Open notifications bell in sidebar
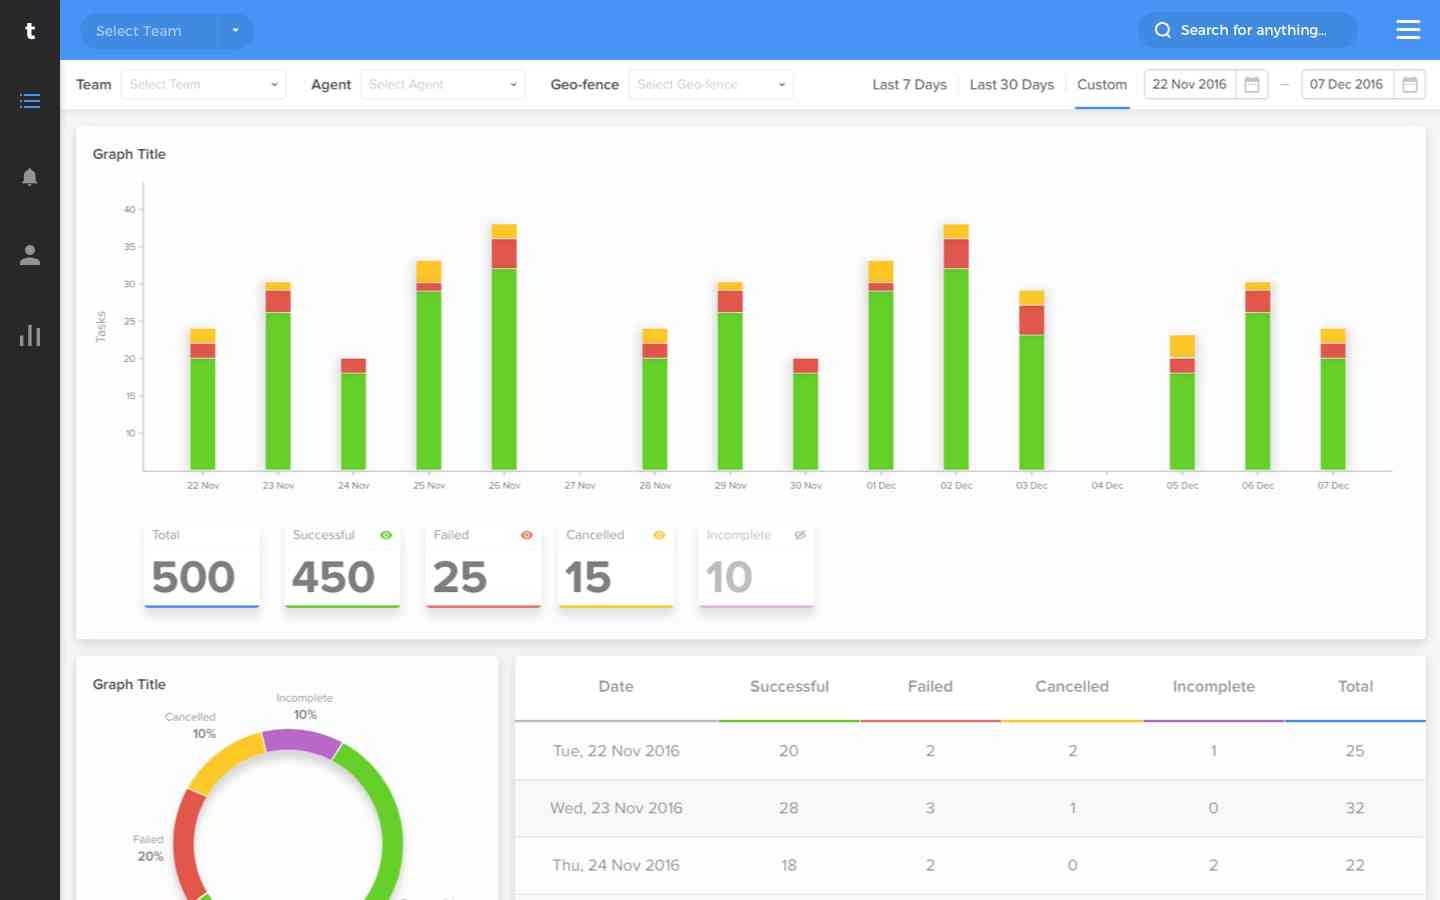The width and height of the screenshot is (1440, 900). coord(30,177)
